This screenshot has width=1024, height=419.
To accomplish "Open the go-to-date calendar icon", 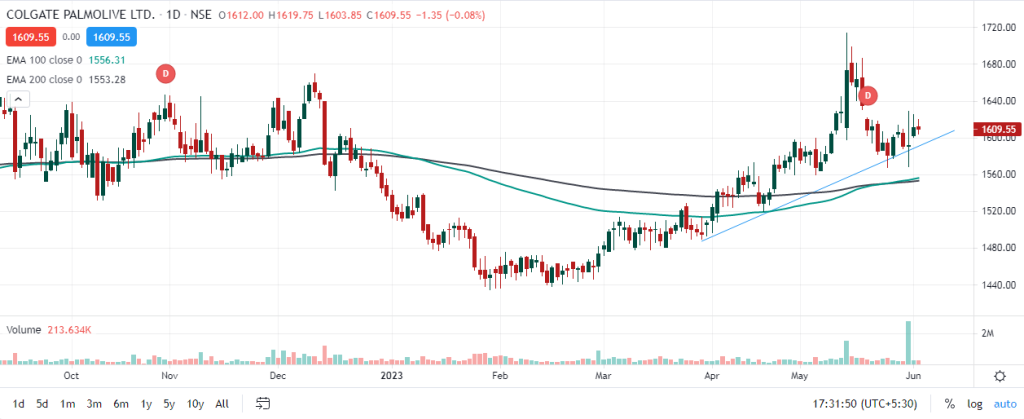I will 264,404.
